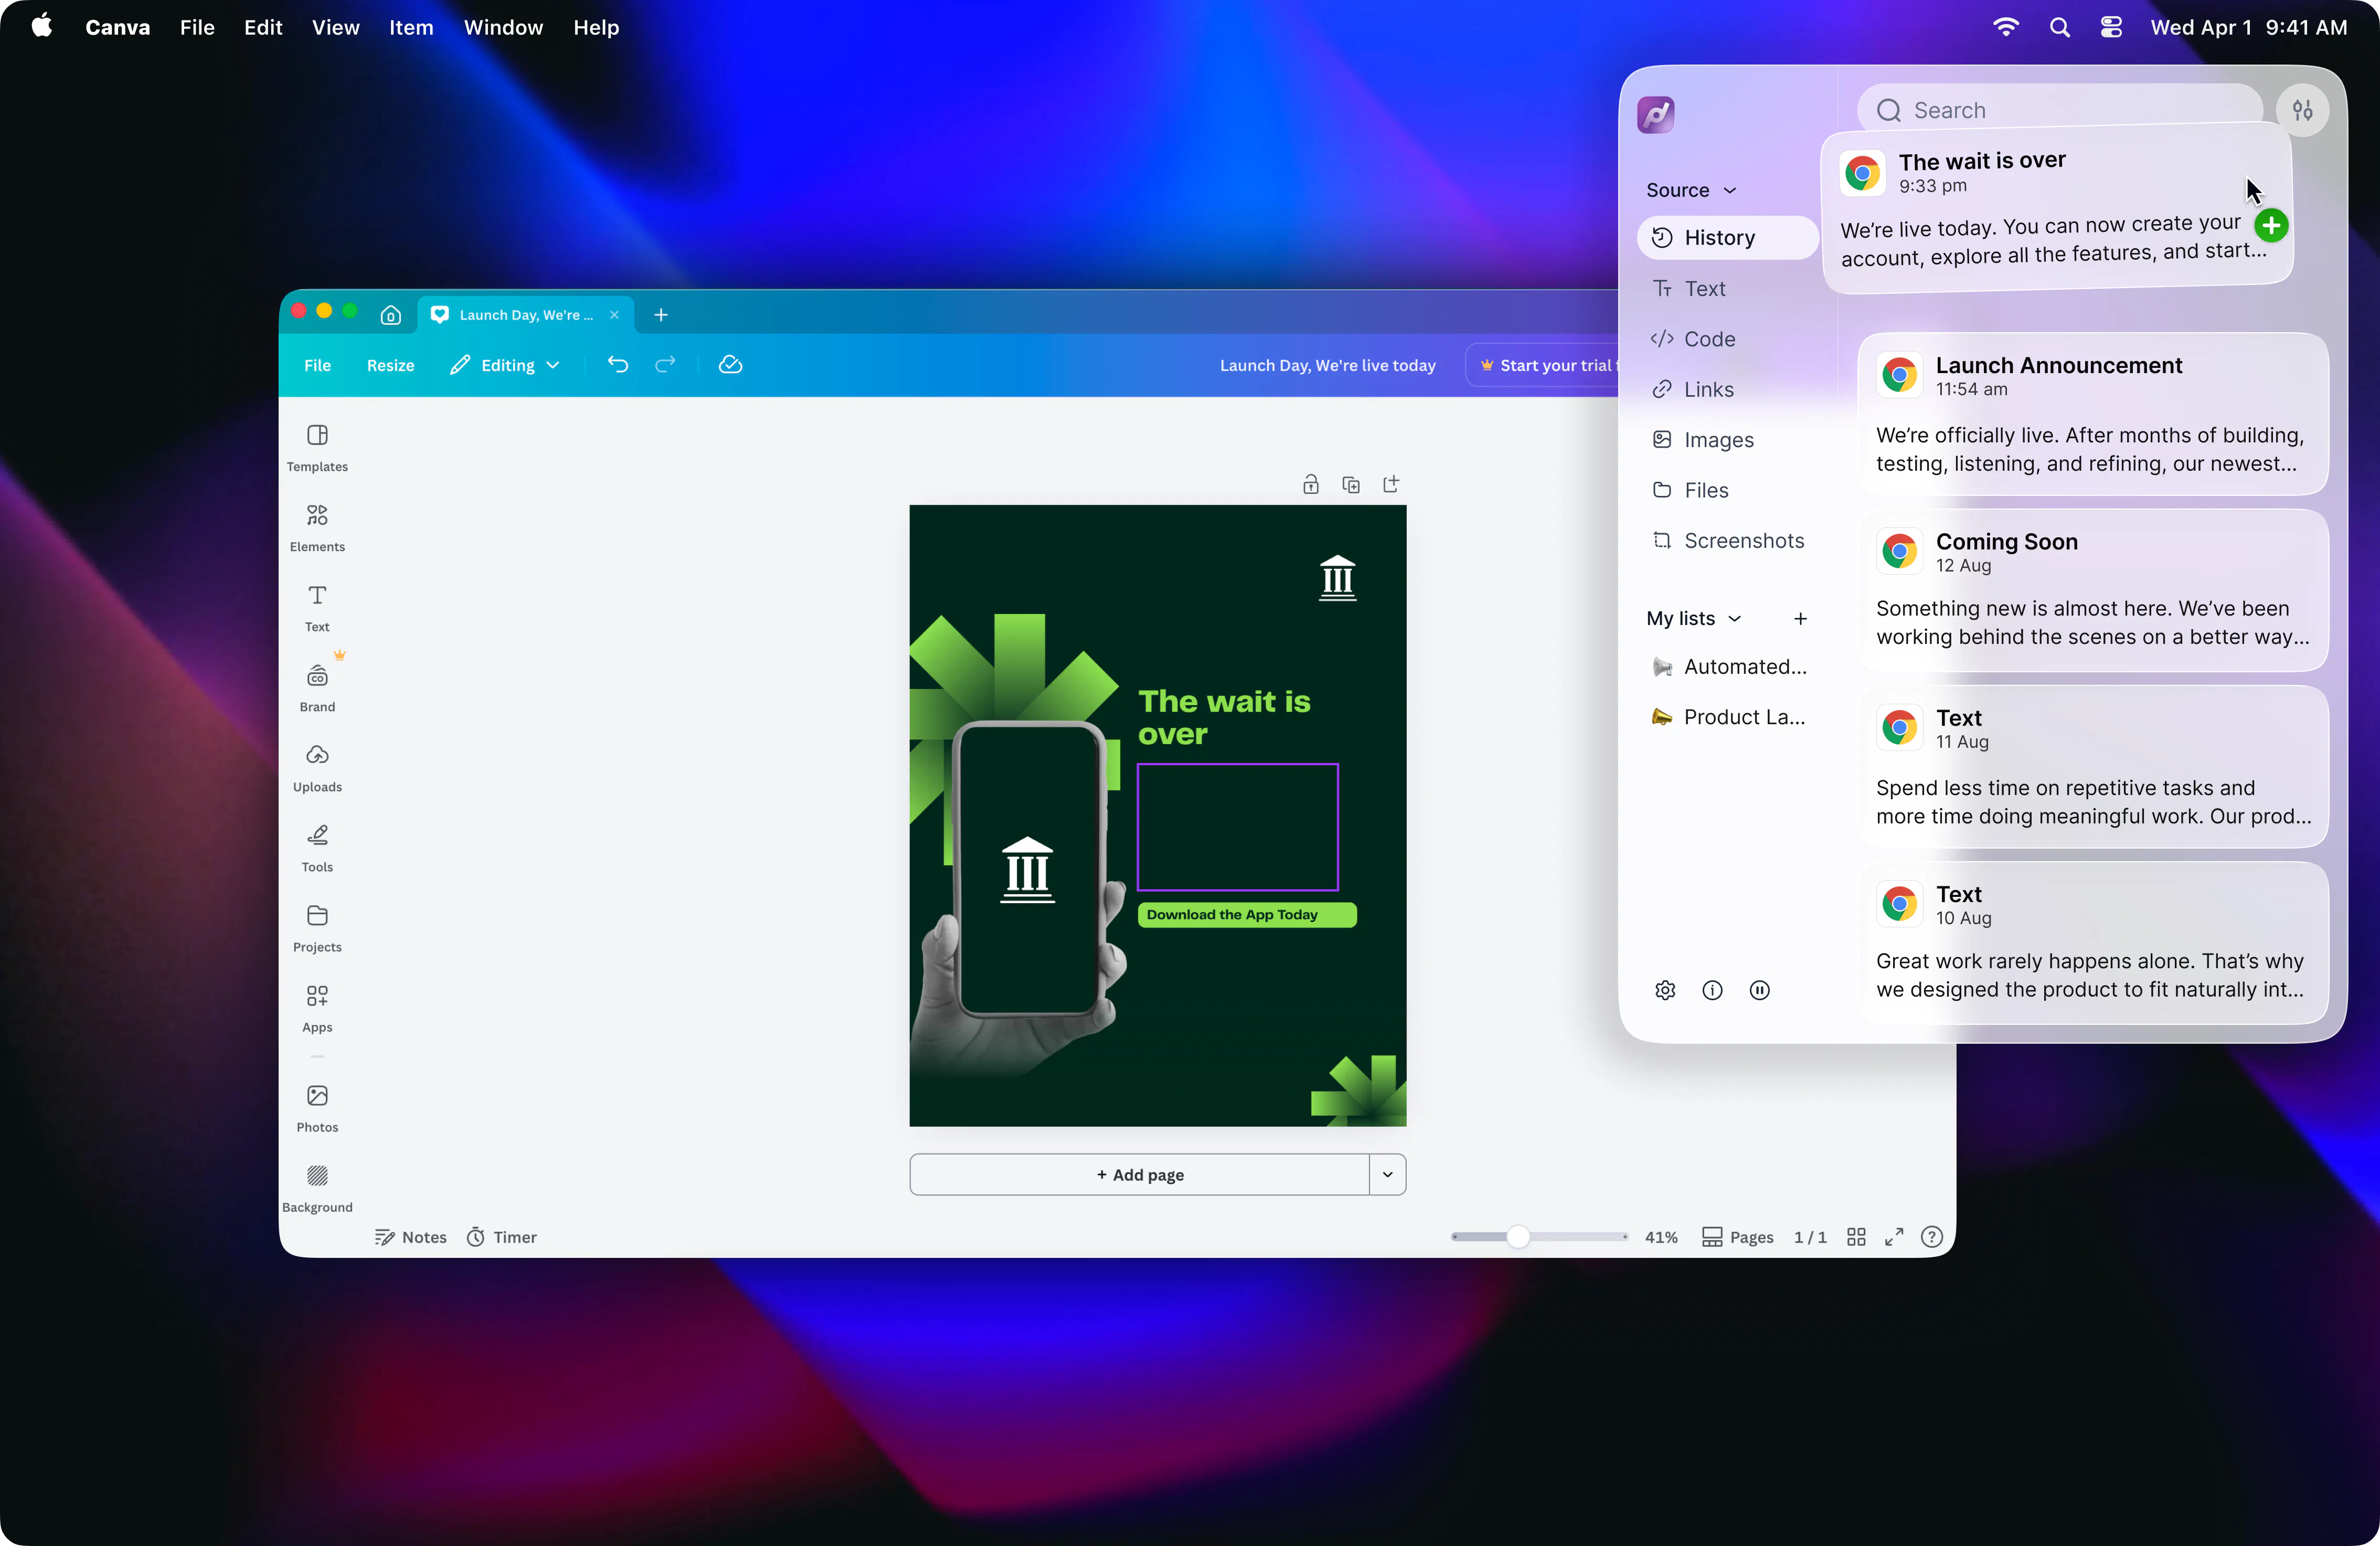Open a new Canva tab with plus
2380x1546 pixels.
pos(660,315)
